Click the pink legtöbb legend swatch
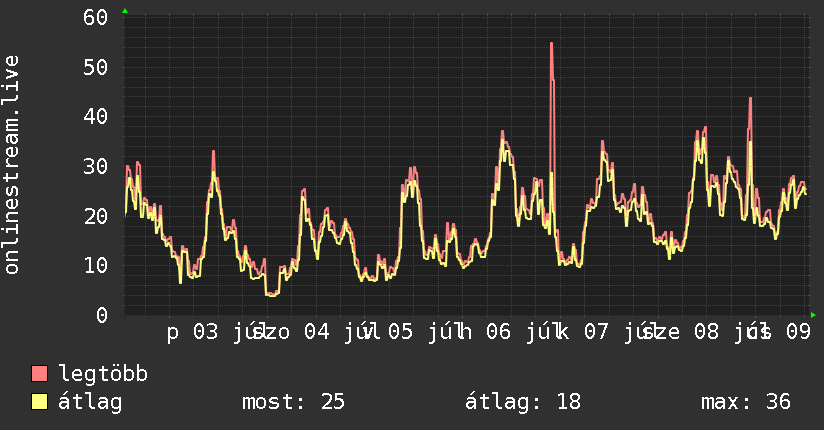The height and width of the screenshot is (430, 824). [39, 374]
